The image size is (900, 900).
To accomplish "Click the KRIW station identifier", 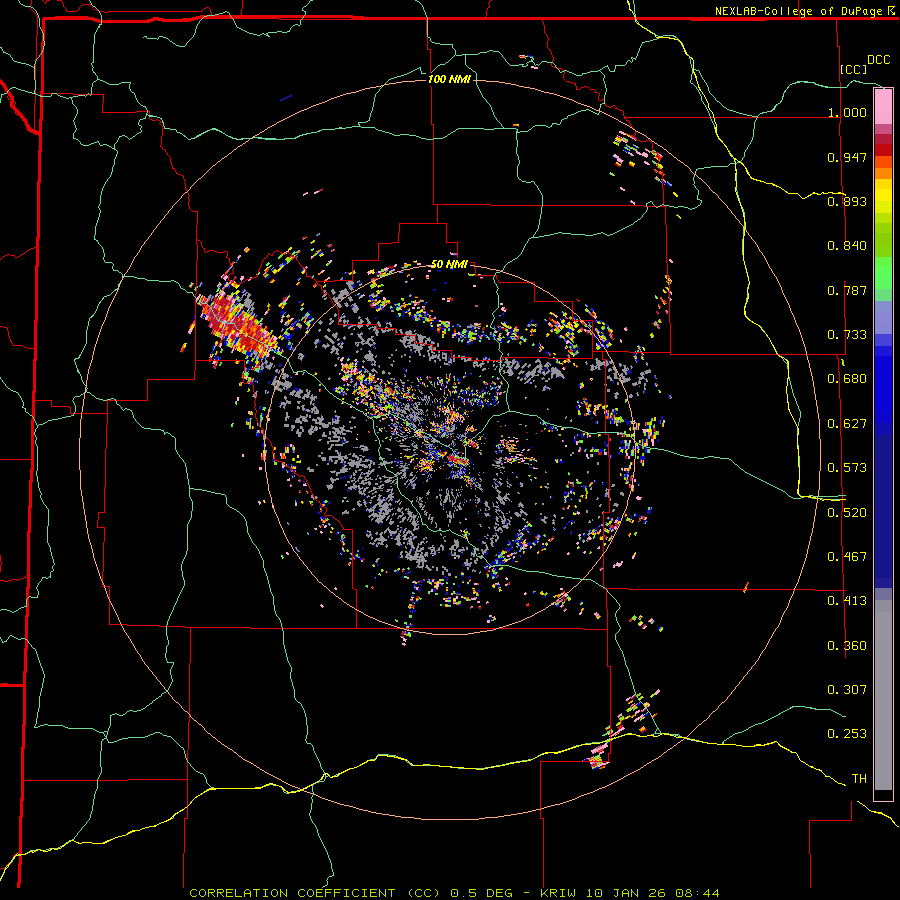I will pyautogui.click(x=558, y=893).
